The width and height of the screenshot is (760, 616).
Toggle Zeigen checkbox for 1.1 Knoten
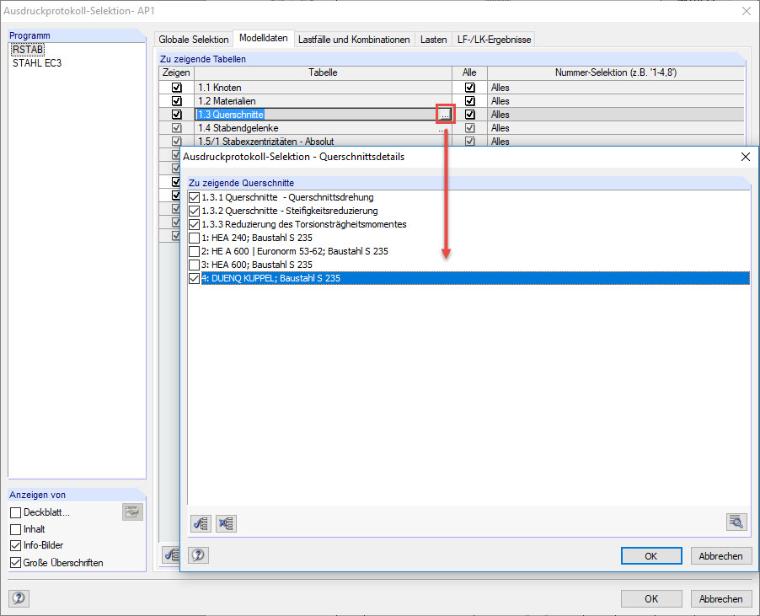click(x=177, y=87)
